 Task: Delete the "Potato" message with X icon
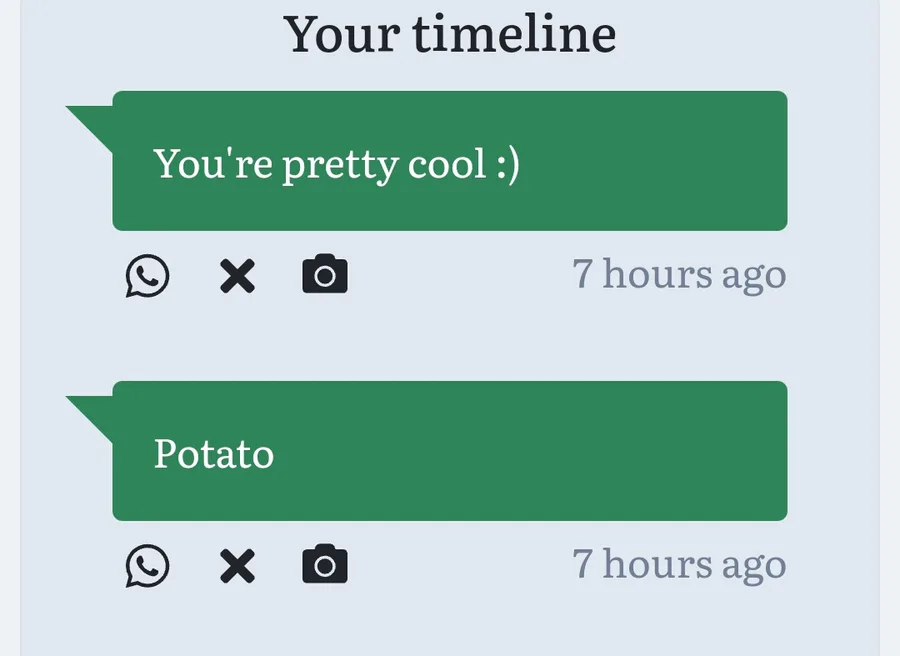[237, 566]
